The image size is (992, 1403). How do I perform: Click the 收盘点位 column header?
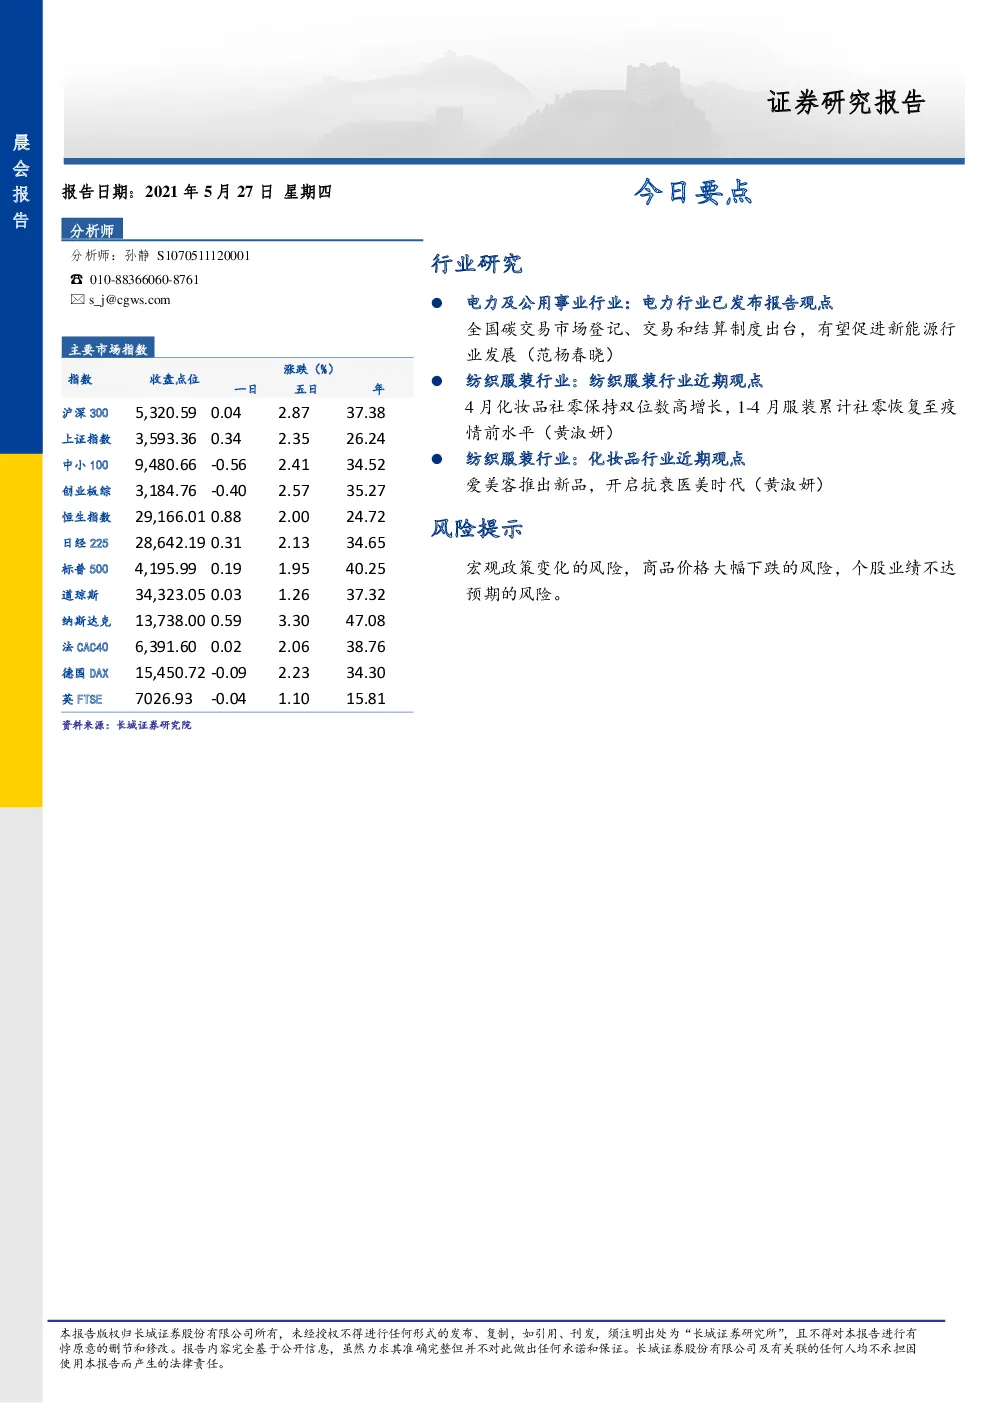click(174, 379)
